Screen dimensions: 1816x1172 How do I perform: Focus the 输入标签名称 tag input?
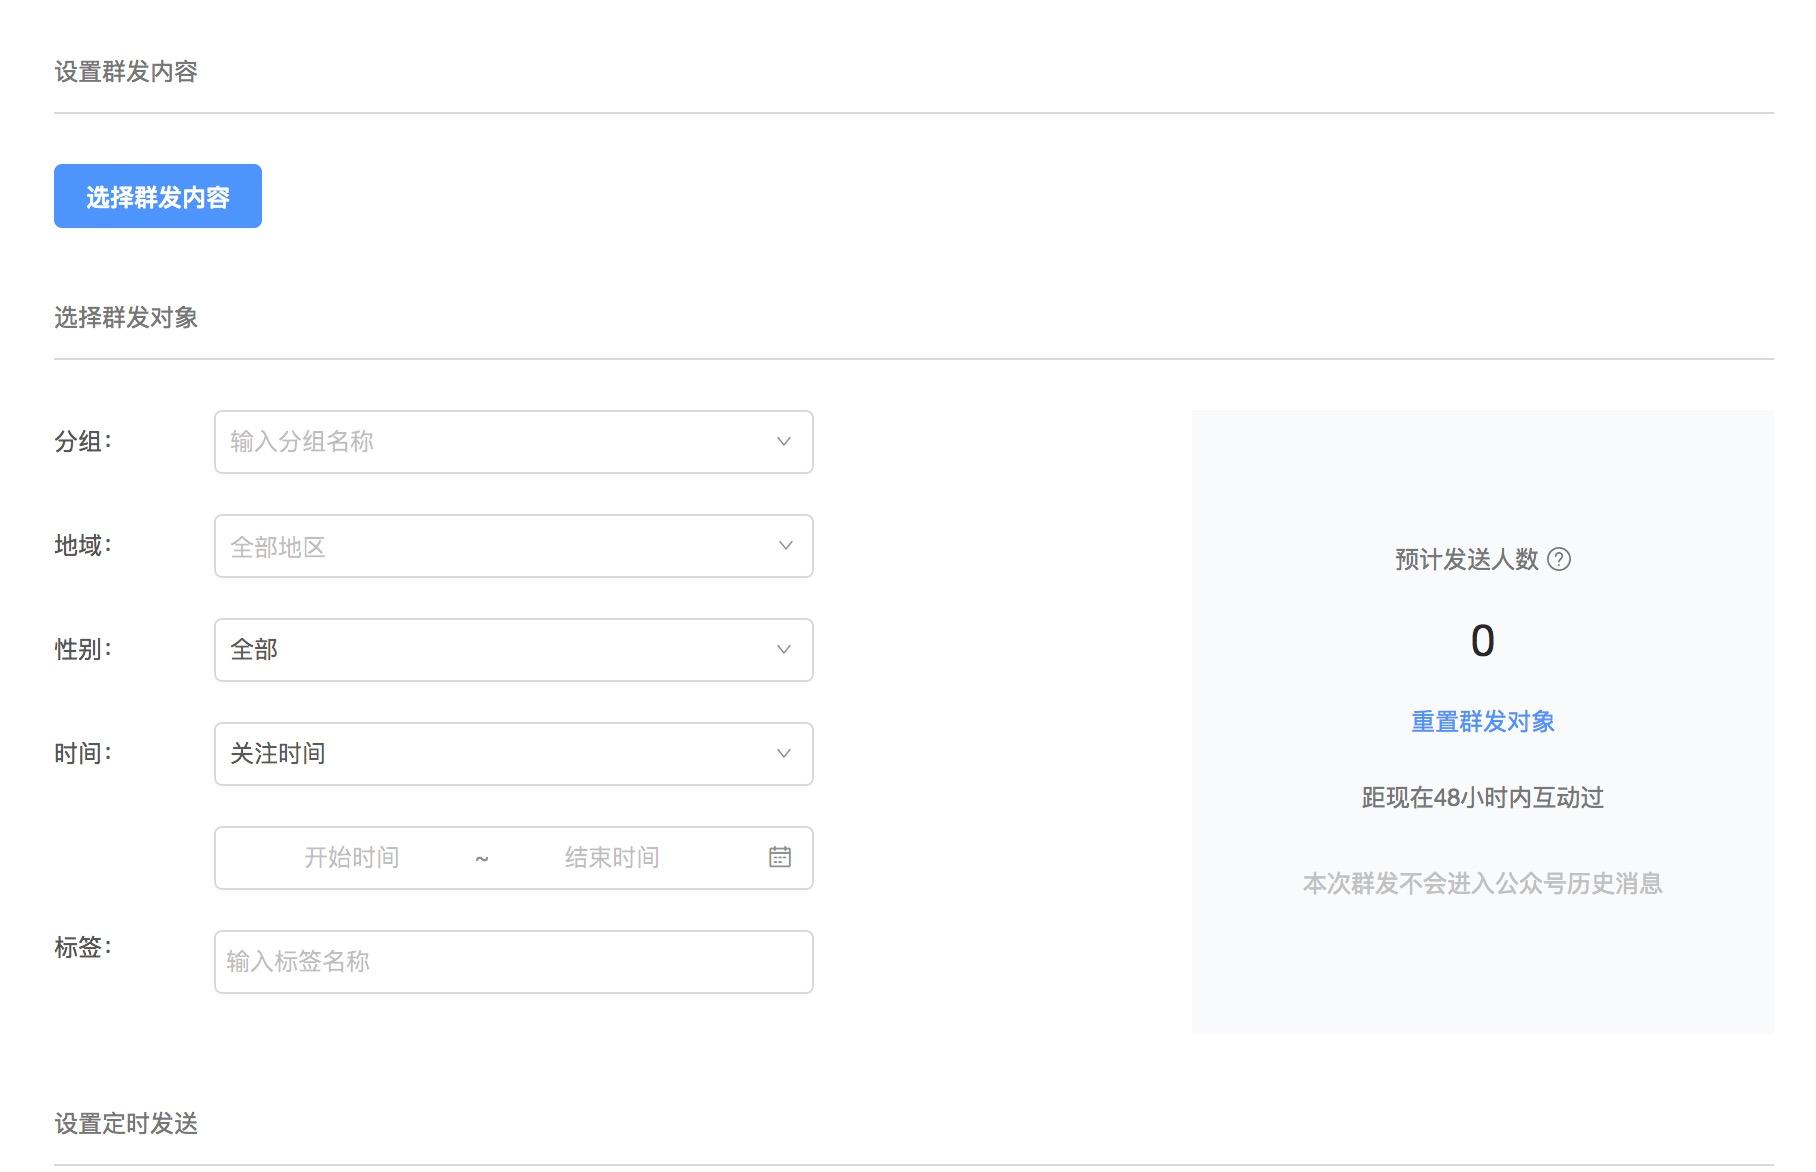[x=513, y=962]
